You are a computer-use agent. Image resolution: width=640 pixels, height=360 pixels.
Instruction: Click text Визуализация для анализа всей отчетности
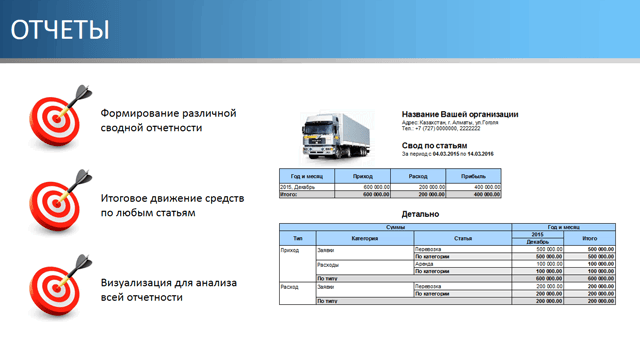tap(169, 290)
